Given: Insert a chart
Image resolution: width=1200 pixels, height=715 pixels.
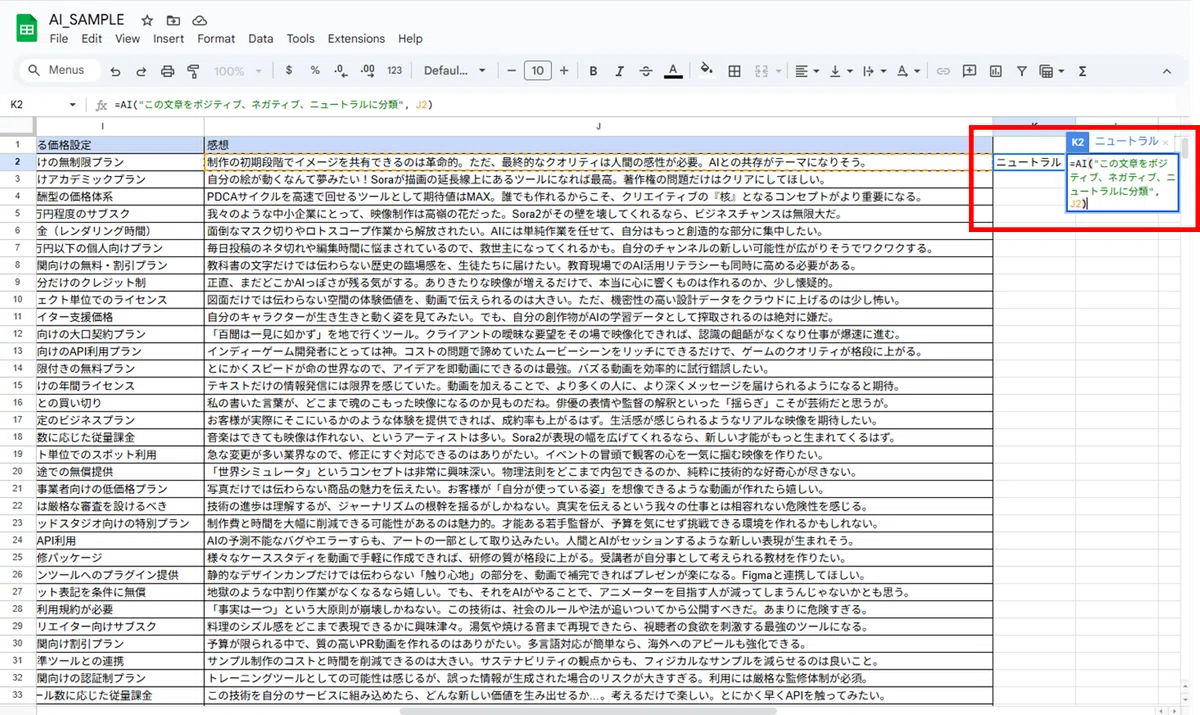Looking at the screenshot, I should pyautogui.click(x=995, y=71).
